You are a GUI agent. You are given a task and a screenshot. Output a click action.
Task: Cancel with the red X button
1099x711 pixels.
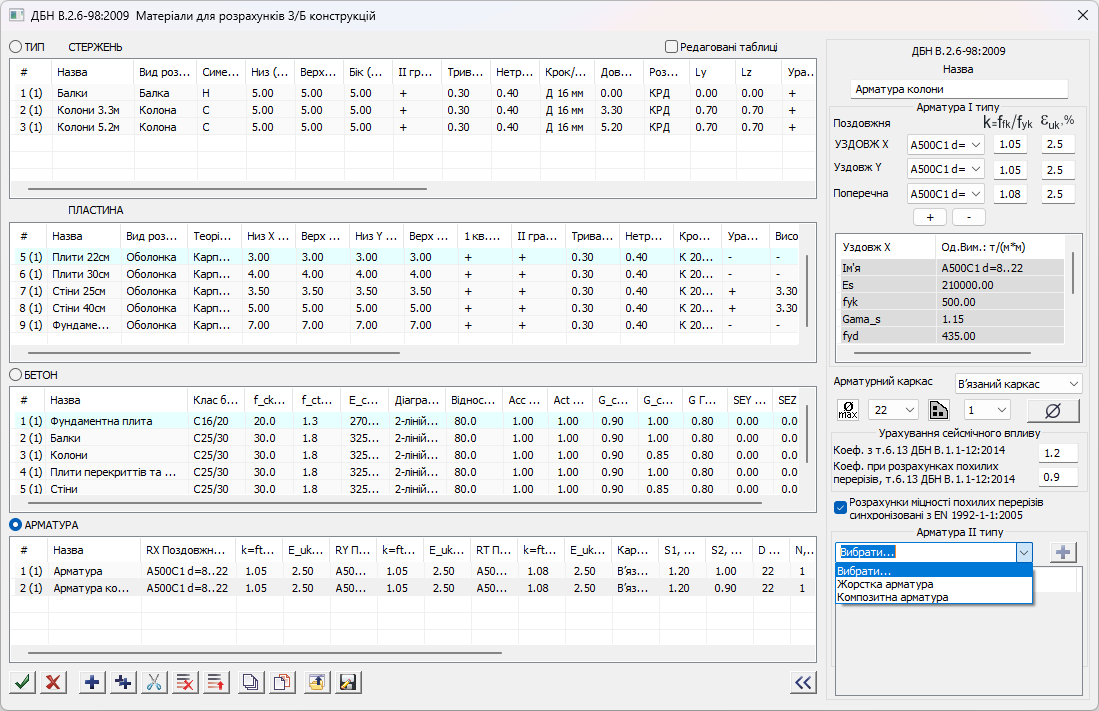click(54, 682)
